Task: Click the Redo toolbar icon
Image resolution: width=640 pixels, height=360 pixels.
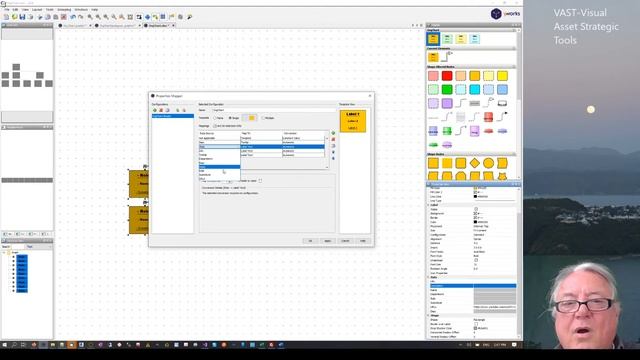Action: tap(81, 17)
